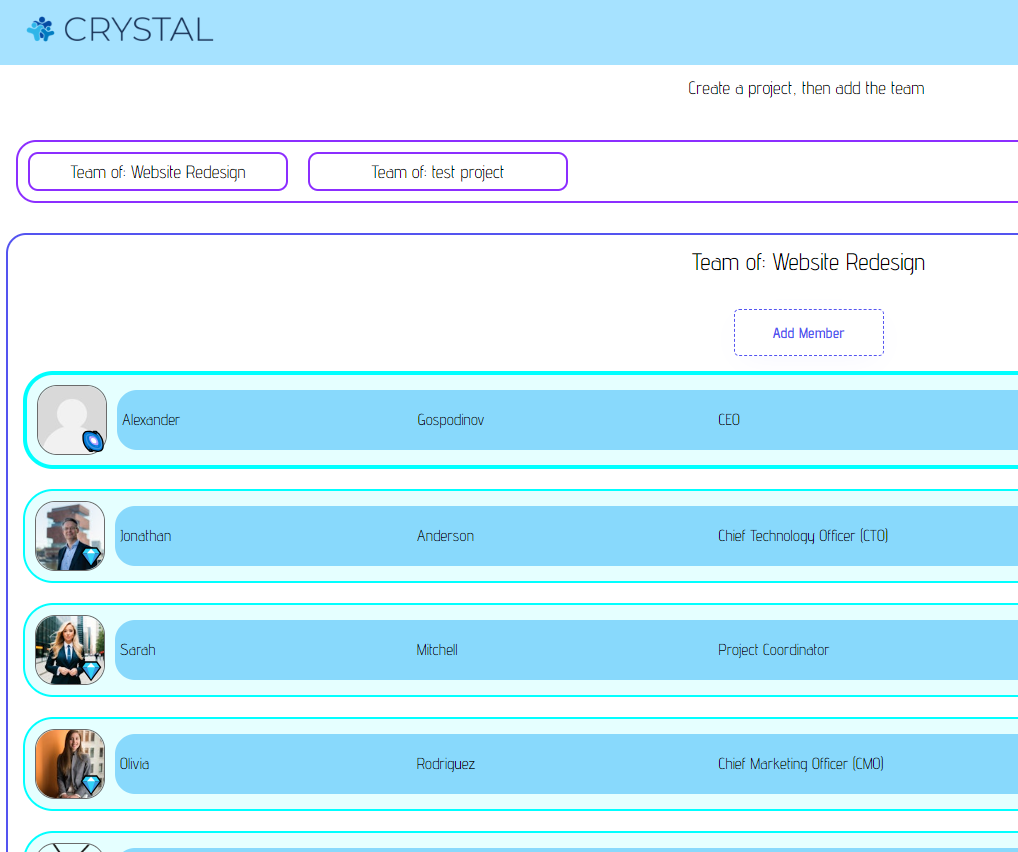
Task: Click the Project Coordinator role
Action: coord(773,650)
